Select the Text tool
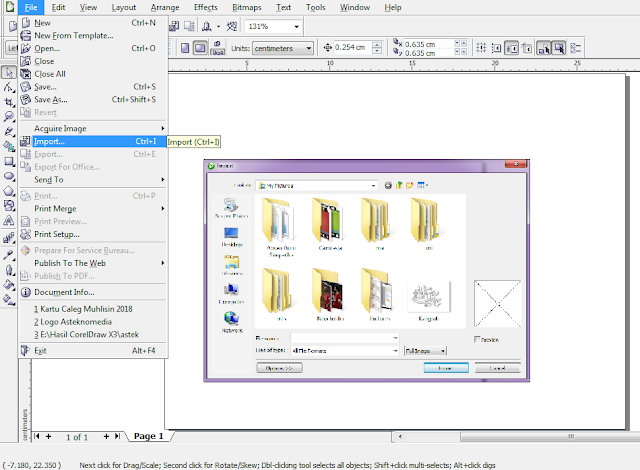The height and width of the screenshot is (470, 640). coord(9,221)
